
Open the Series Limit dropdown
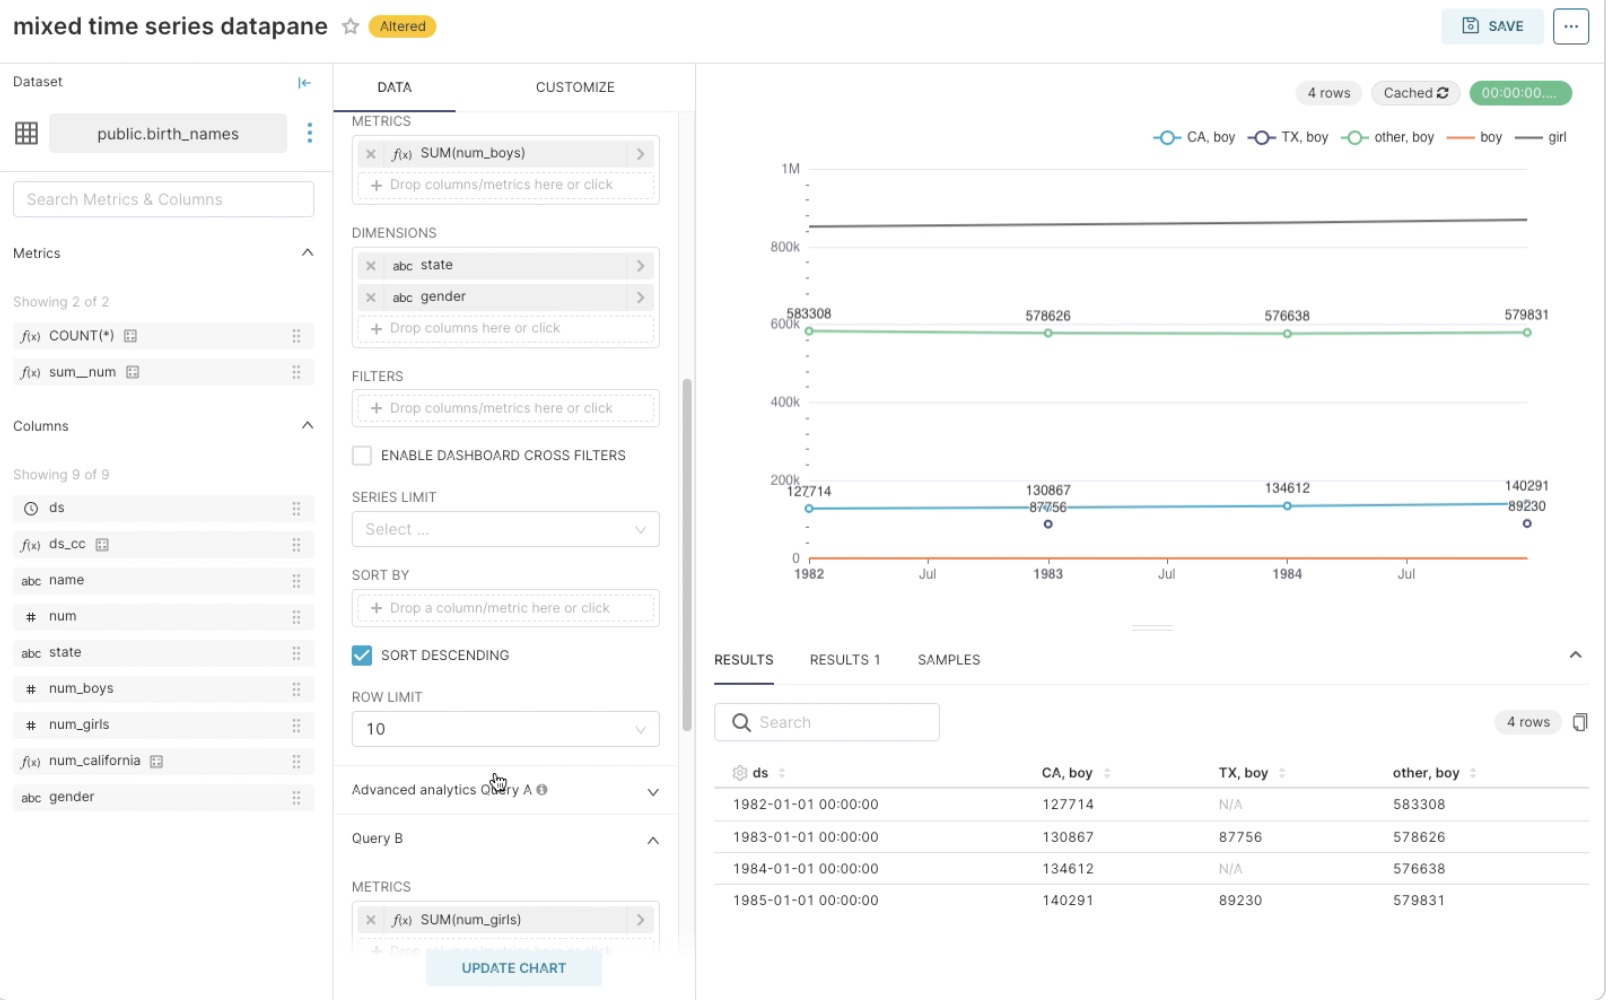click(505, 530)
